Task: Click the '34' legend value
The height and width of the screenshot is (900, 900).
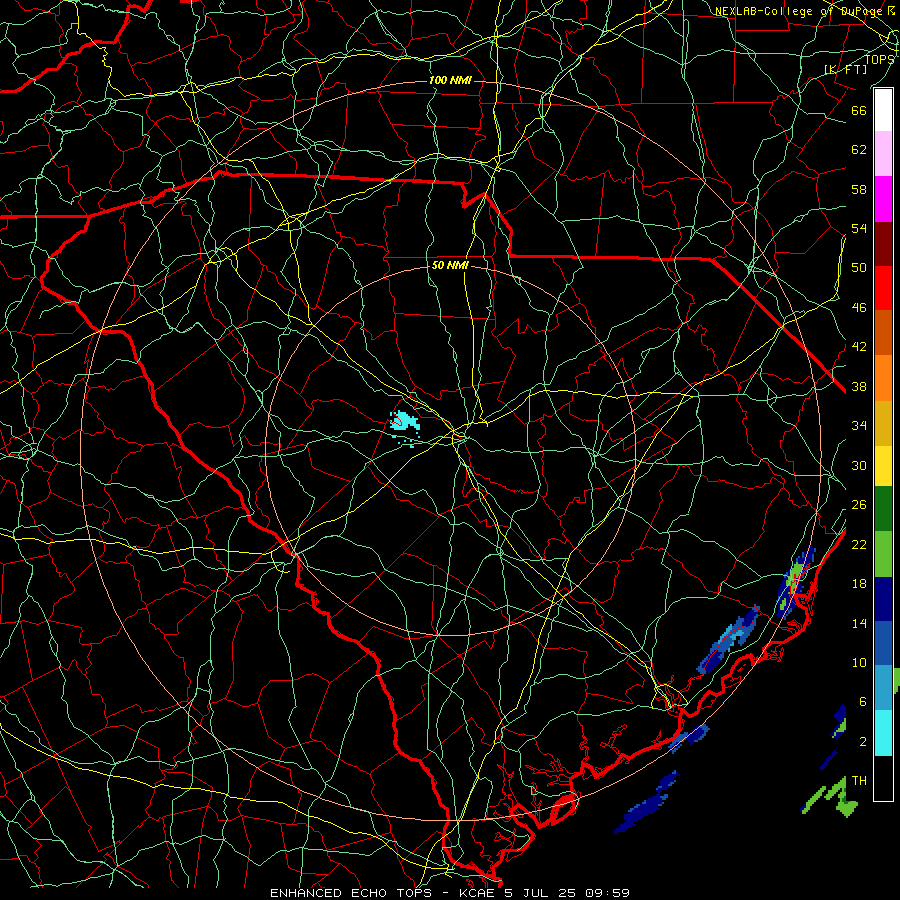Action: [x=859, y=426]
